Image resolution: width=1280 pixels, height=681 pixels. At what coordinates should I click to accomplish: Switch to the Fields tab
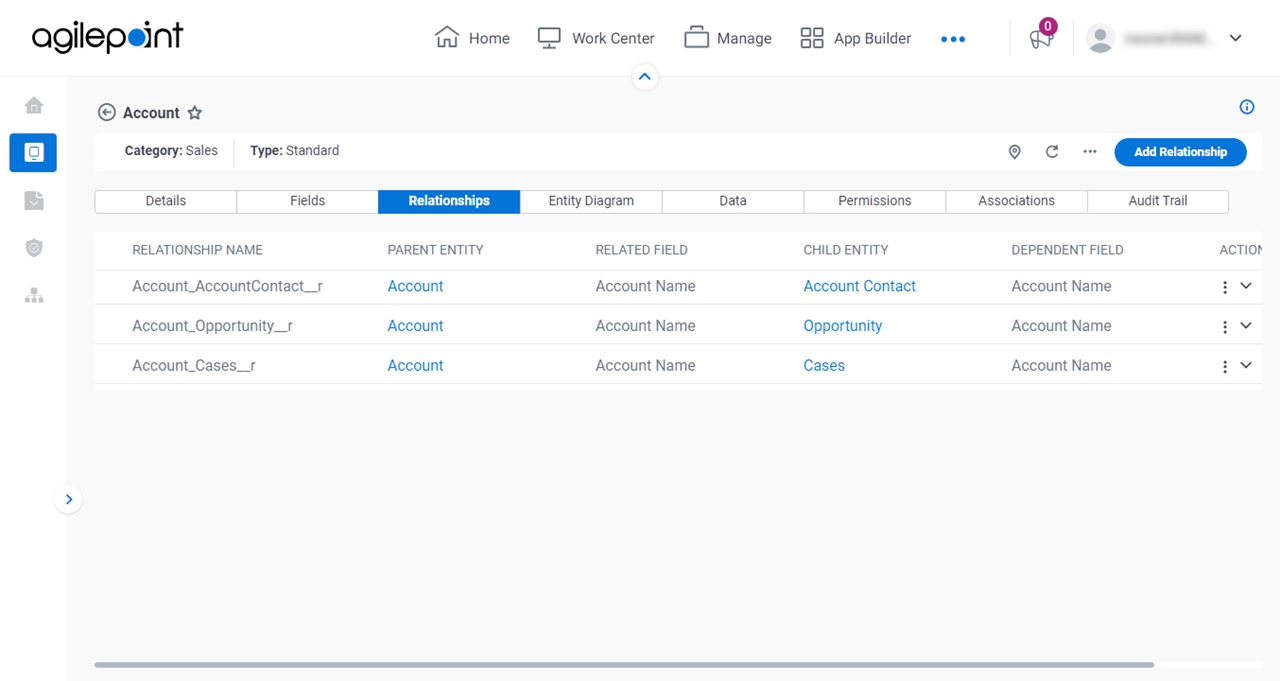tap(308, 201)
